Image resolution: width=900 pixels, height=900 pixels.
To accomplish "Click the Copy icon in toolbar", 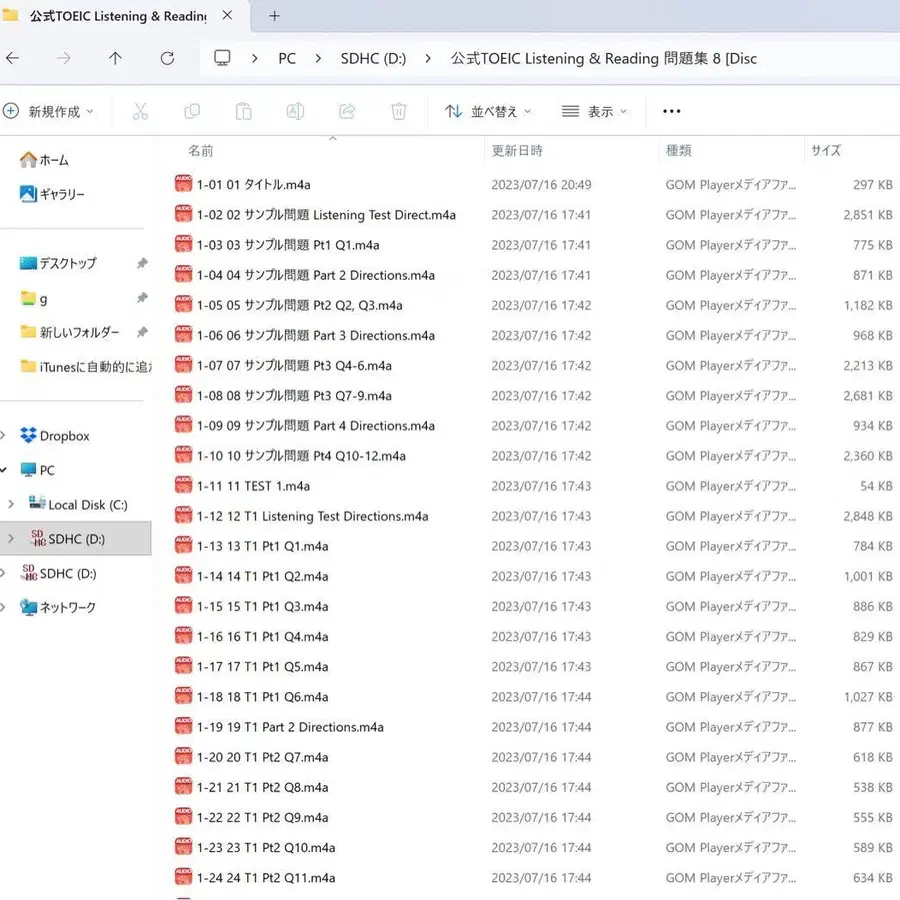I will [192, 112].
